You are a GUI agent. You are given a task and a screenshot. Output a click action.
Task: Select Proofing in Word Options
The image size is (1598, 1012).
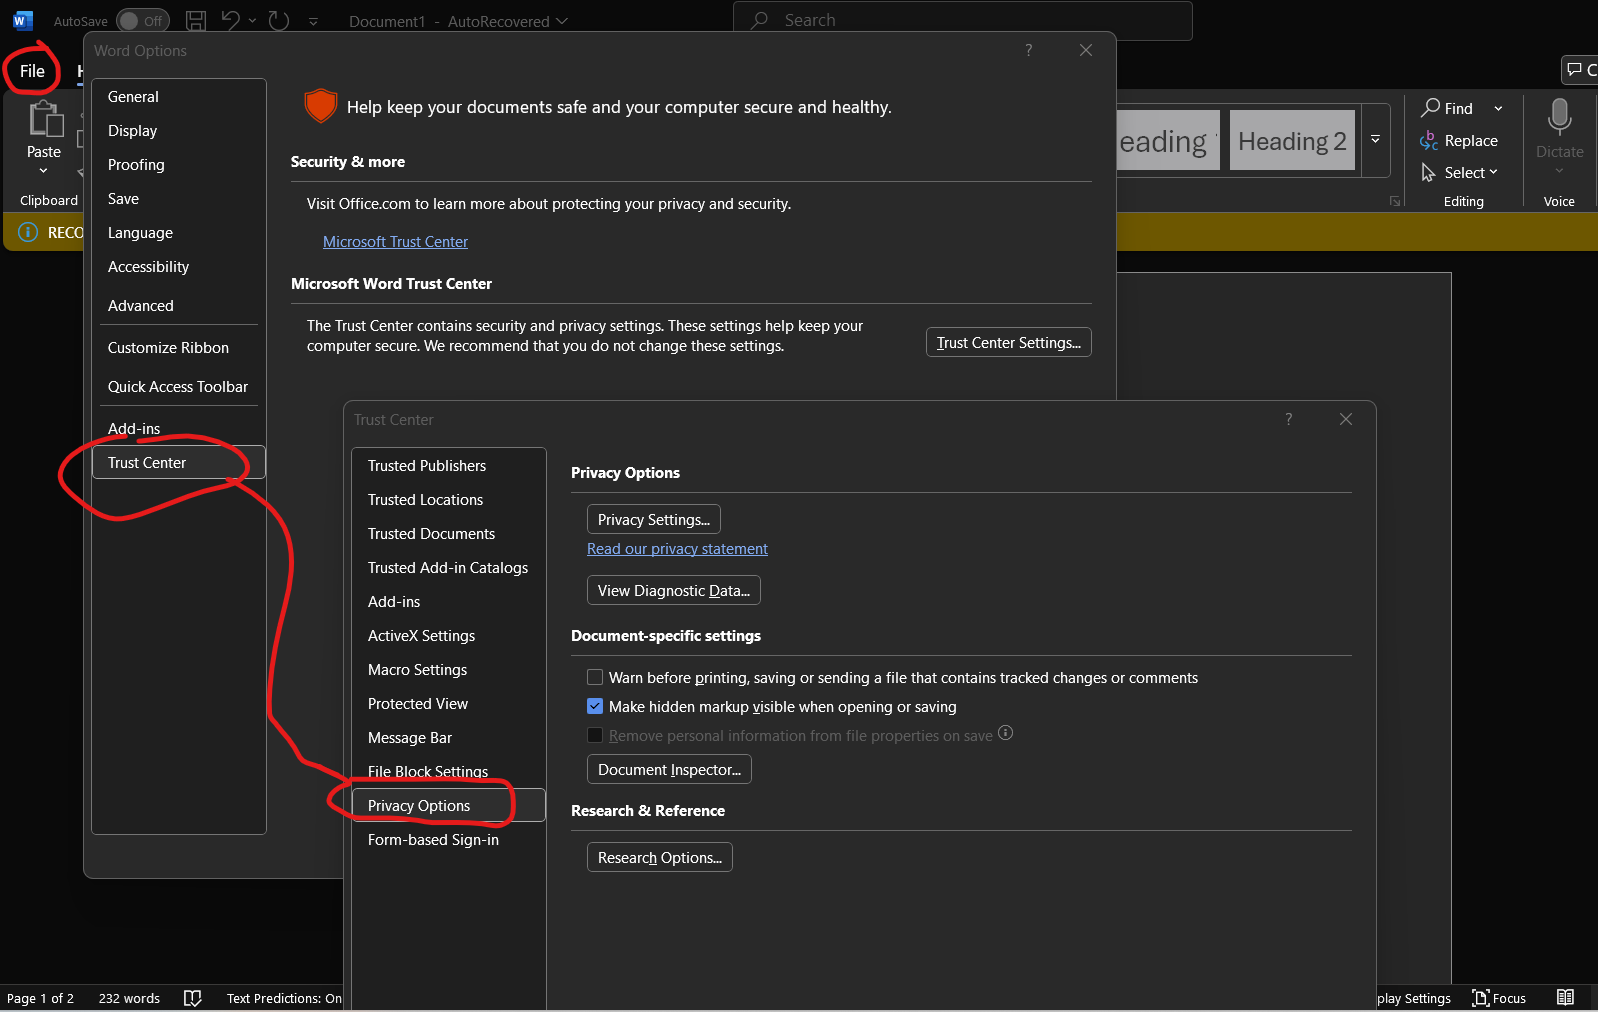[x=179, y=165]
